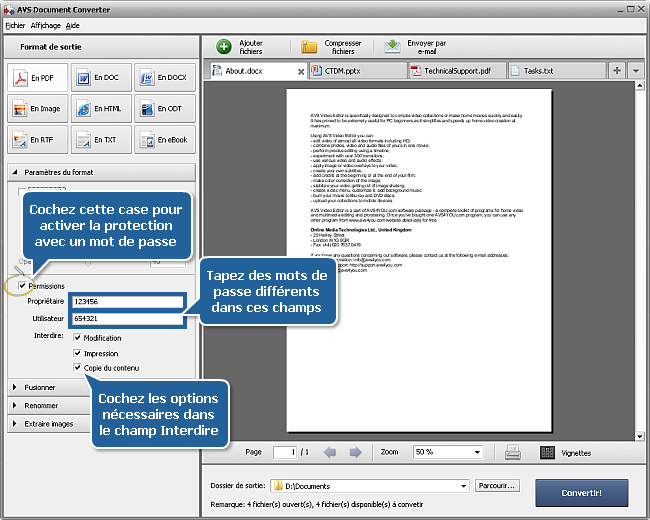Select En eBook output format
The height and width of the screenshot is (520, 650).
[x=165, y=140]
